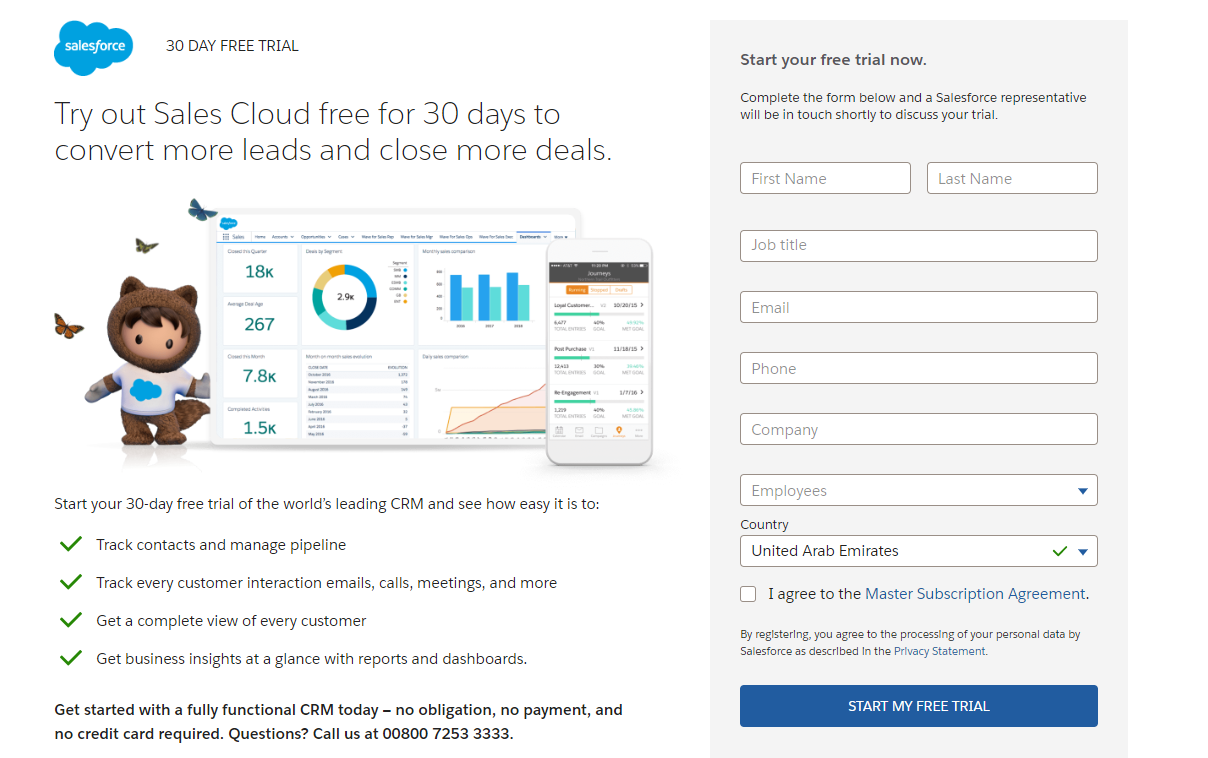Click the orange butterfly beside the mascot
This screenshot has width=1208, height=758.
68,326
